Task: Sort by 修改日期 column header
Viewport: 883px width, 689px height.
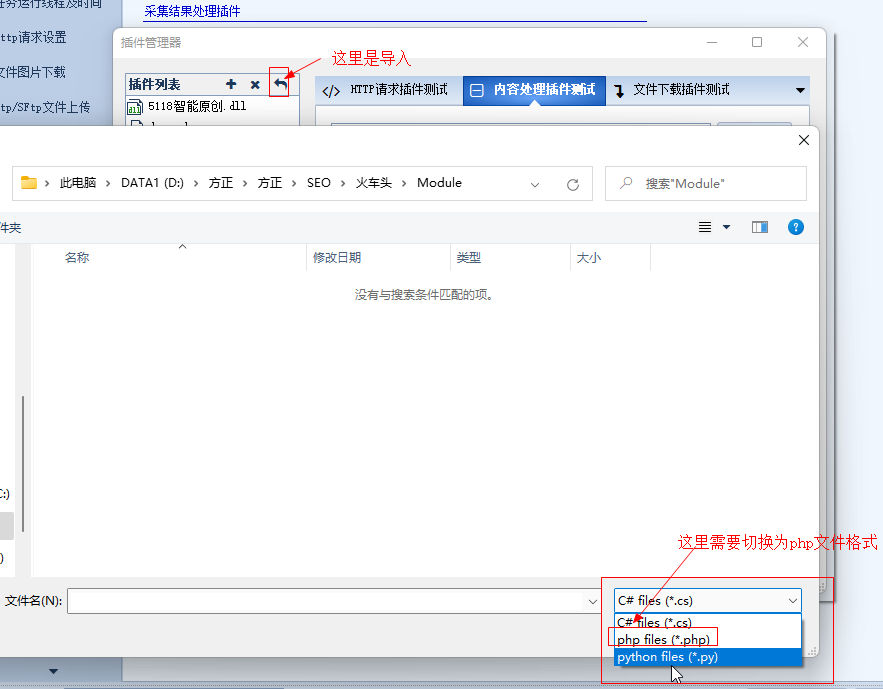Action: [x=337, y=258]
